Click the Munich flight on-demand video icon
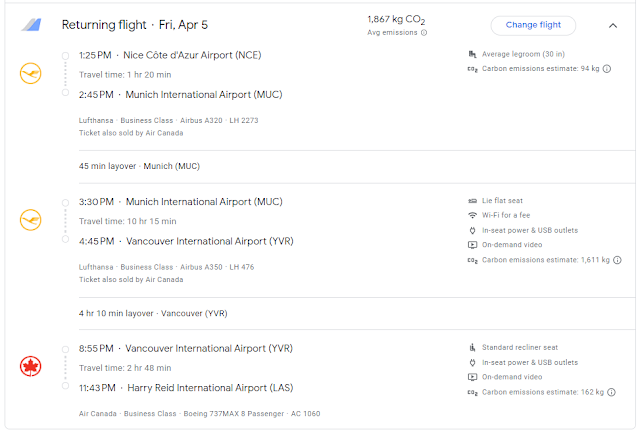Image resolution: width=640 pixels, height=432 pixels. coord(472,245)
